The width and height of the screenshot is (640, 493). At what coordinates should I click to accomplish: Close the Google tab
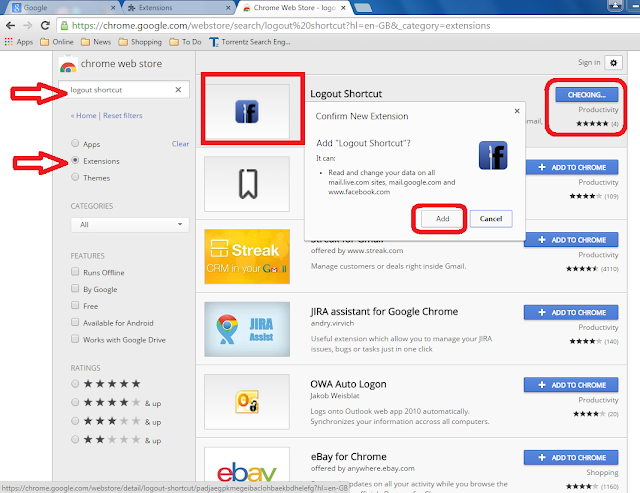113,8
